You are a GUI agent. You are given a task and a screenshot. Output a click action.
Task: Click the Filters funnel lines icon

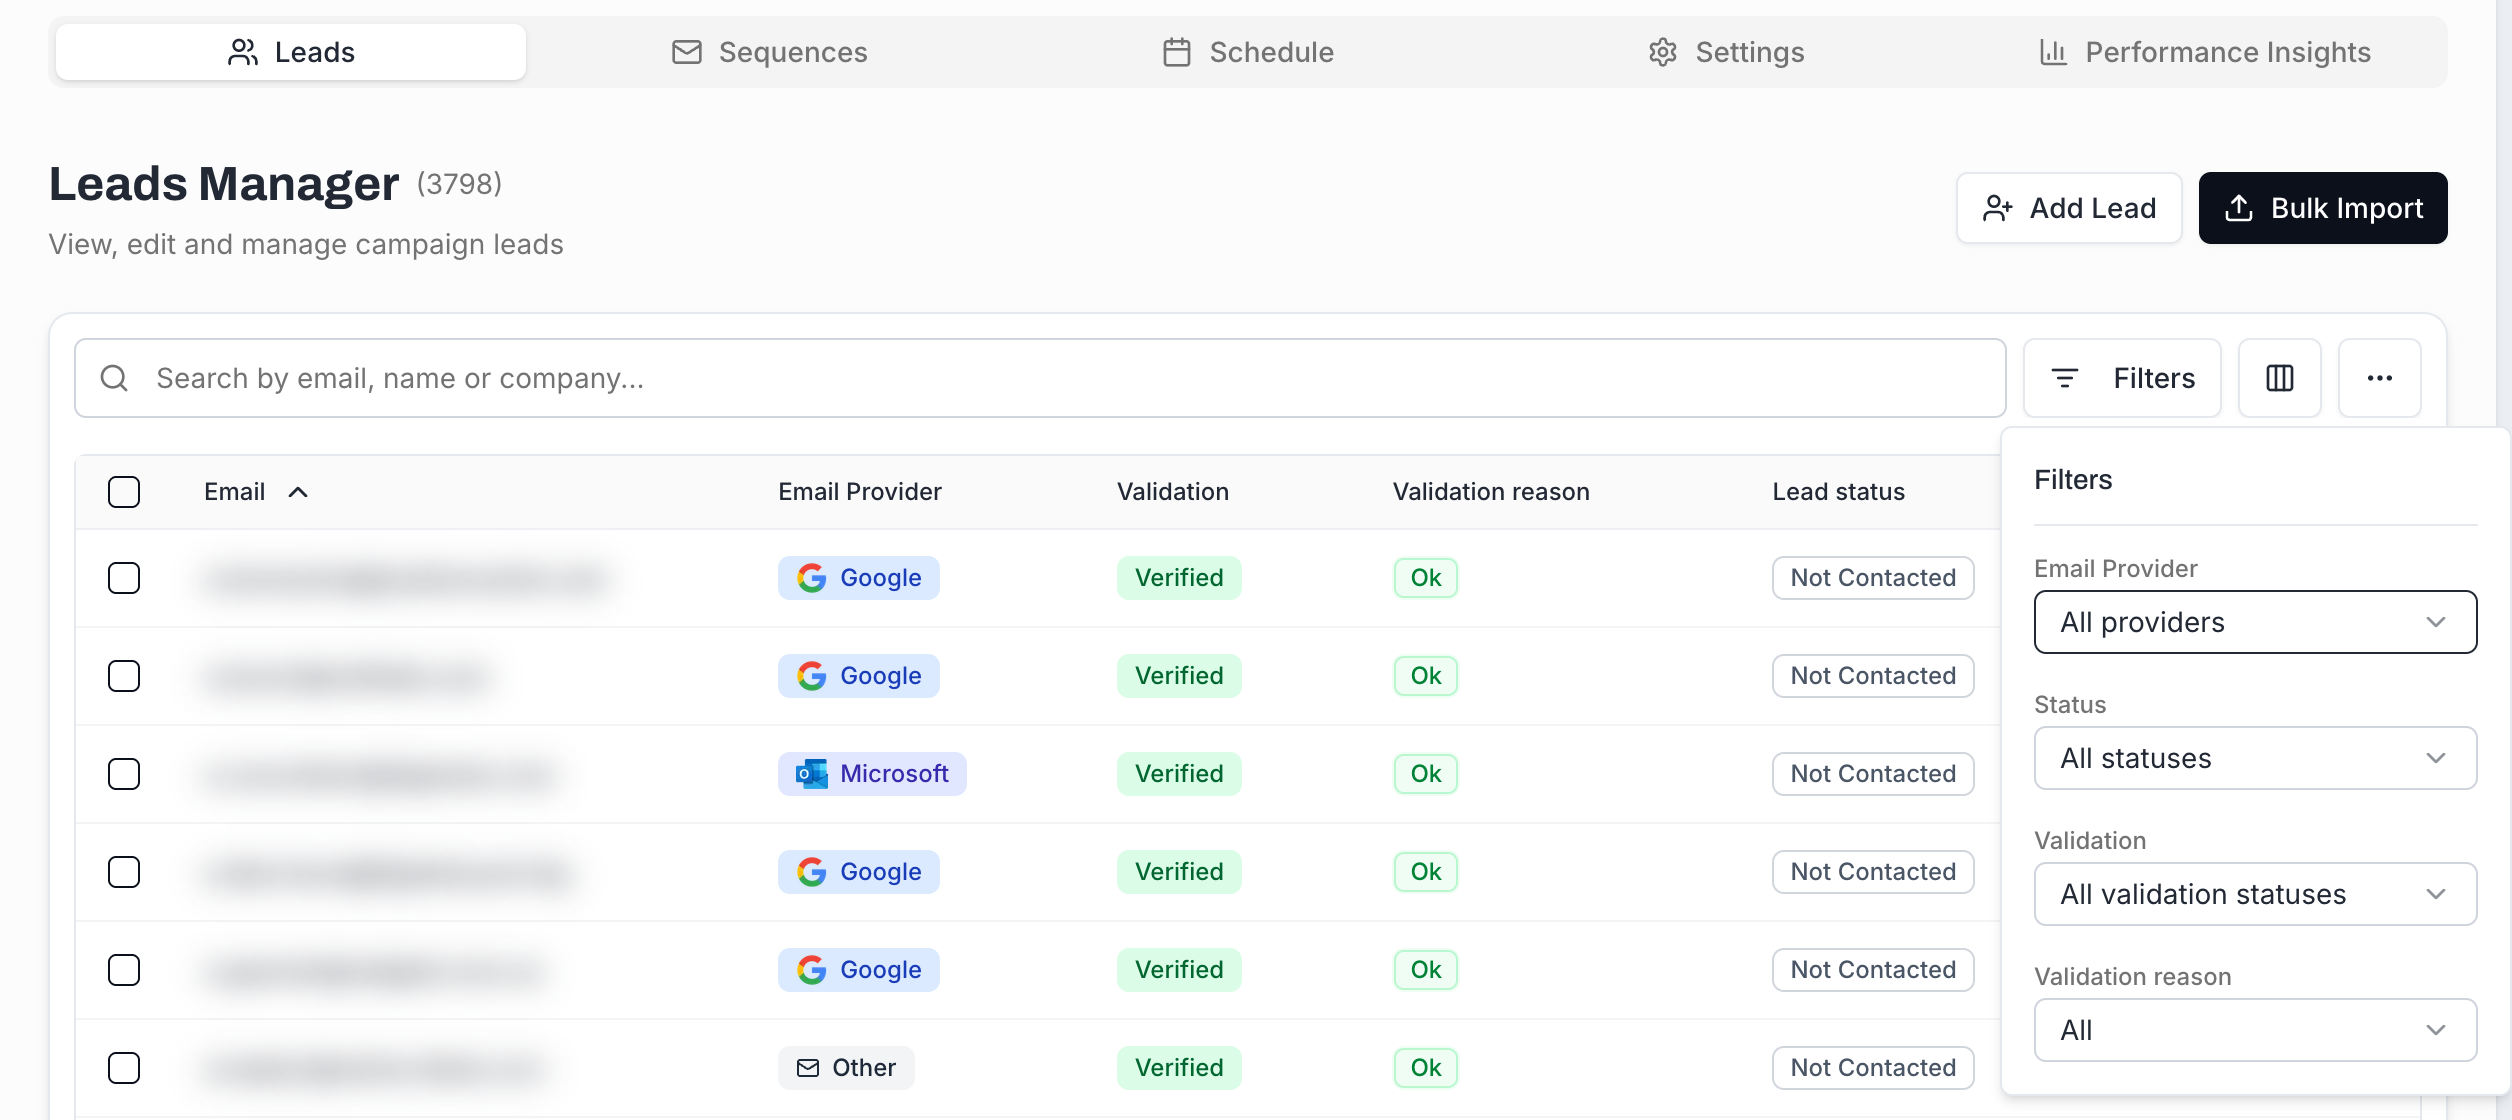2065,378
